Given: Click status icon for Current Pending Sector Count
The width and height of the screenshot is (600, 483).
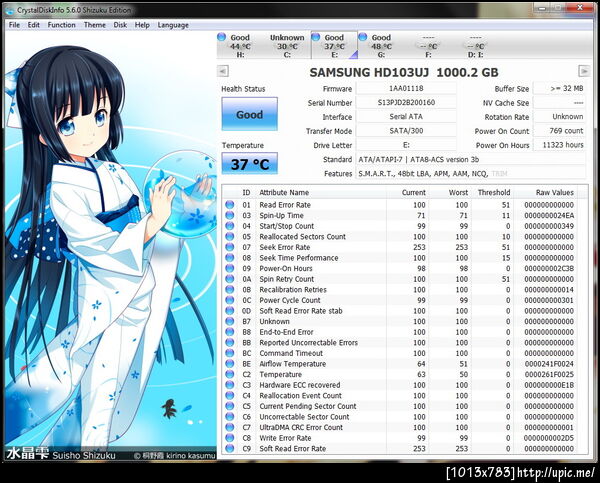Looking at the screenshot, I should (x=230, y=406).
